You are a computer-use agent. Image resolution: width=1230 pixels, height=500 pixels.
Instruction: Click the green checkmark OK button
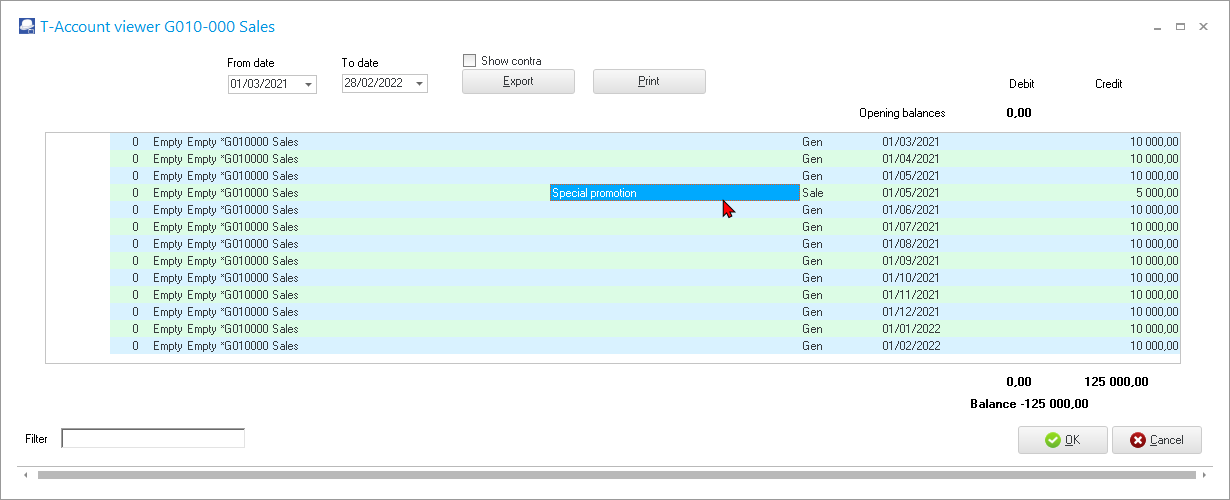tap(1062, 440)
